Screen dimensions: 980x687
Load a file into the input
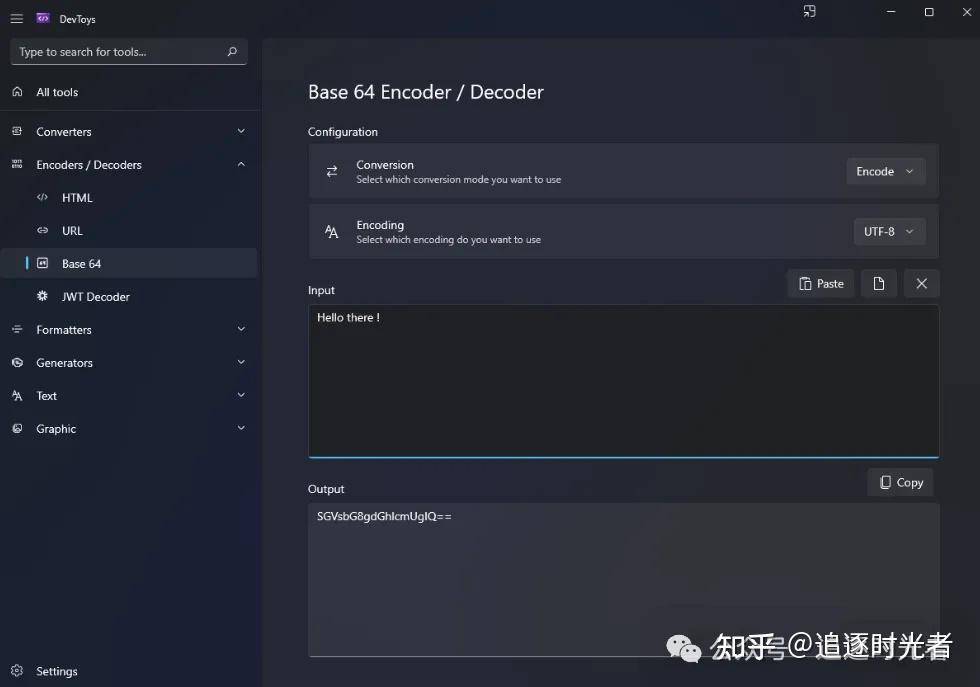point(879,284)
